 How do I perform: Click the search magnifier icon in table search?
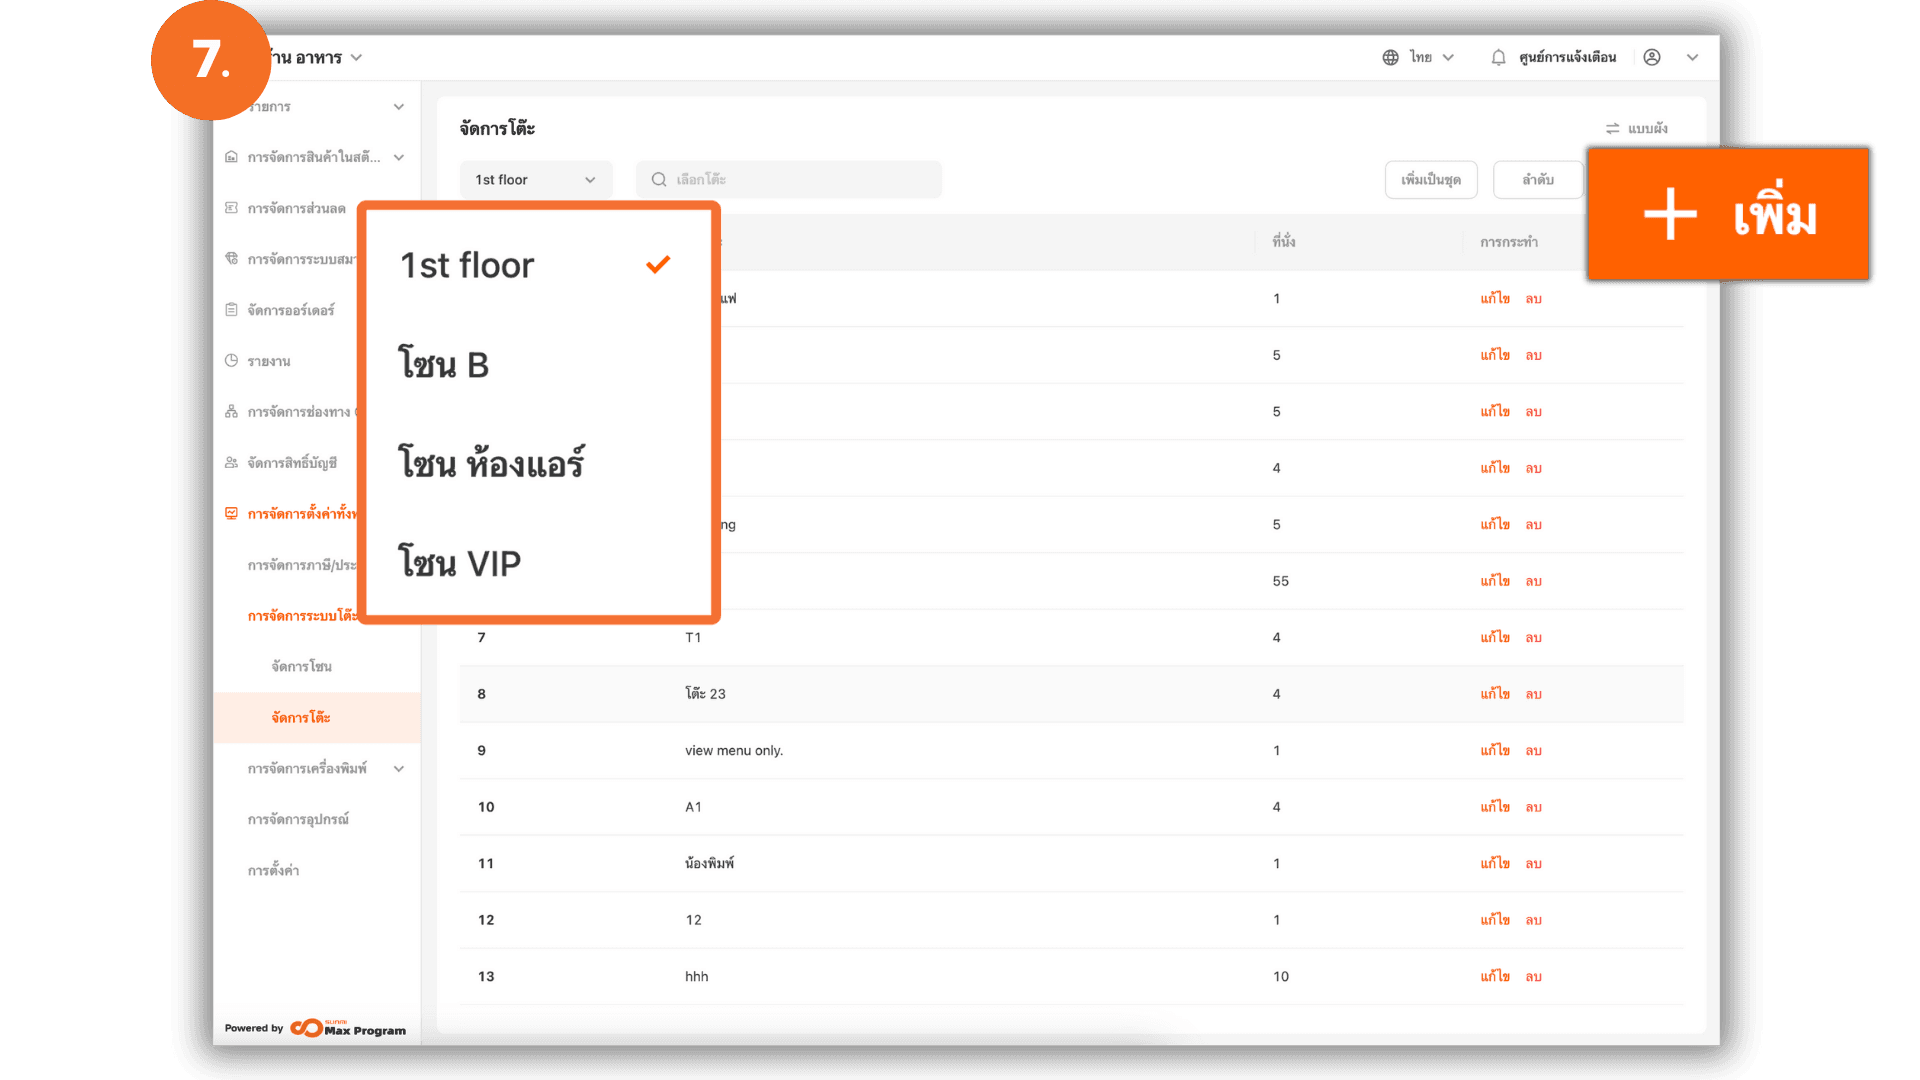coord(659,180)
